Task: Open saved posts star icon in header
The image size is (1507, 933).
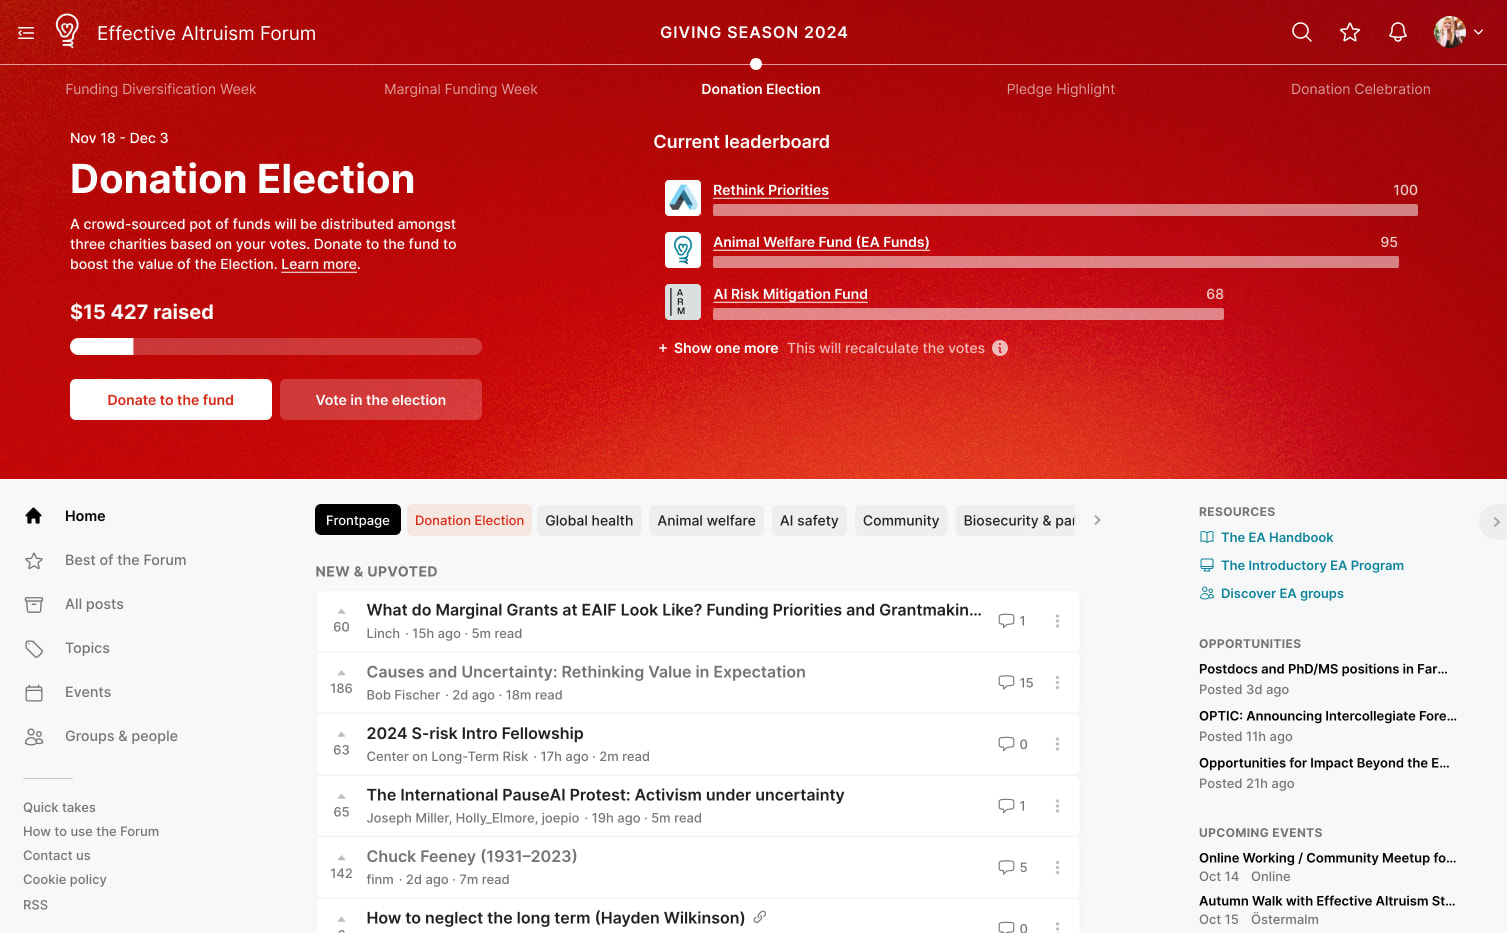Action: (1350, 32)
